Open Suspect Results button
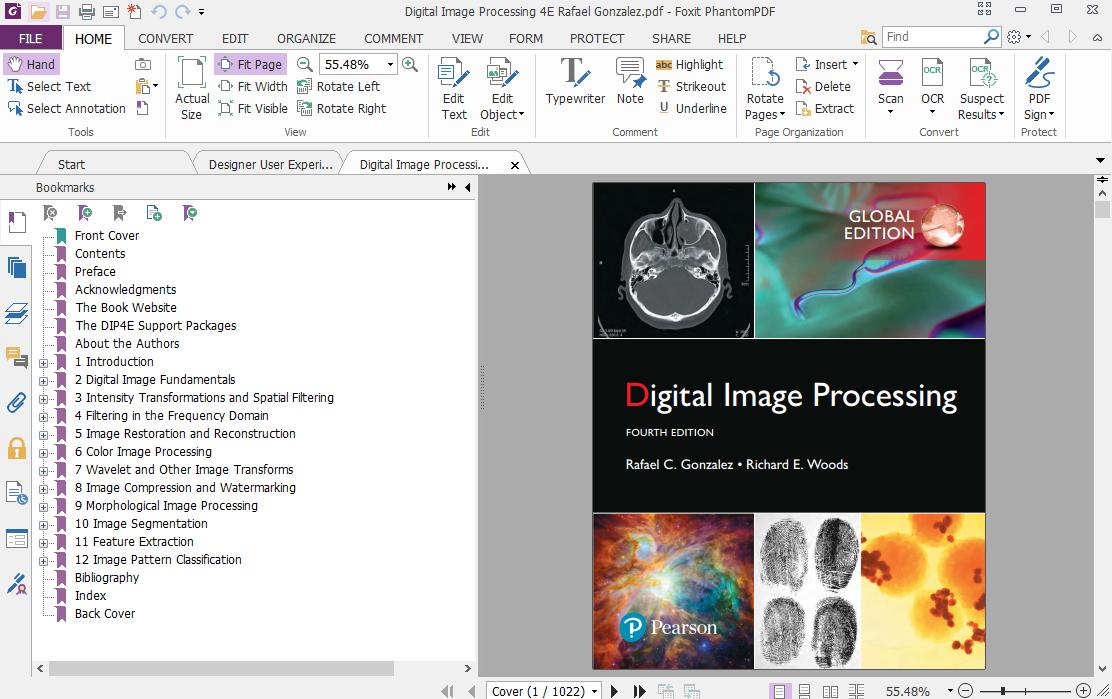Screen dimensions: 1112x699 point(982,89)
